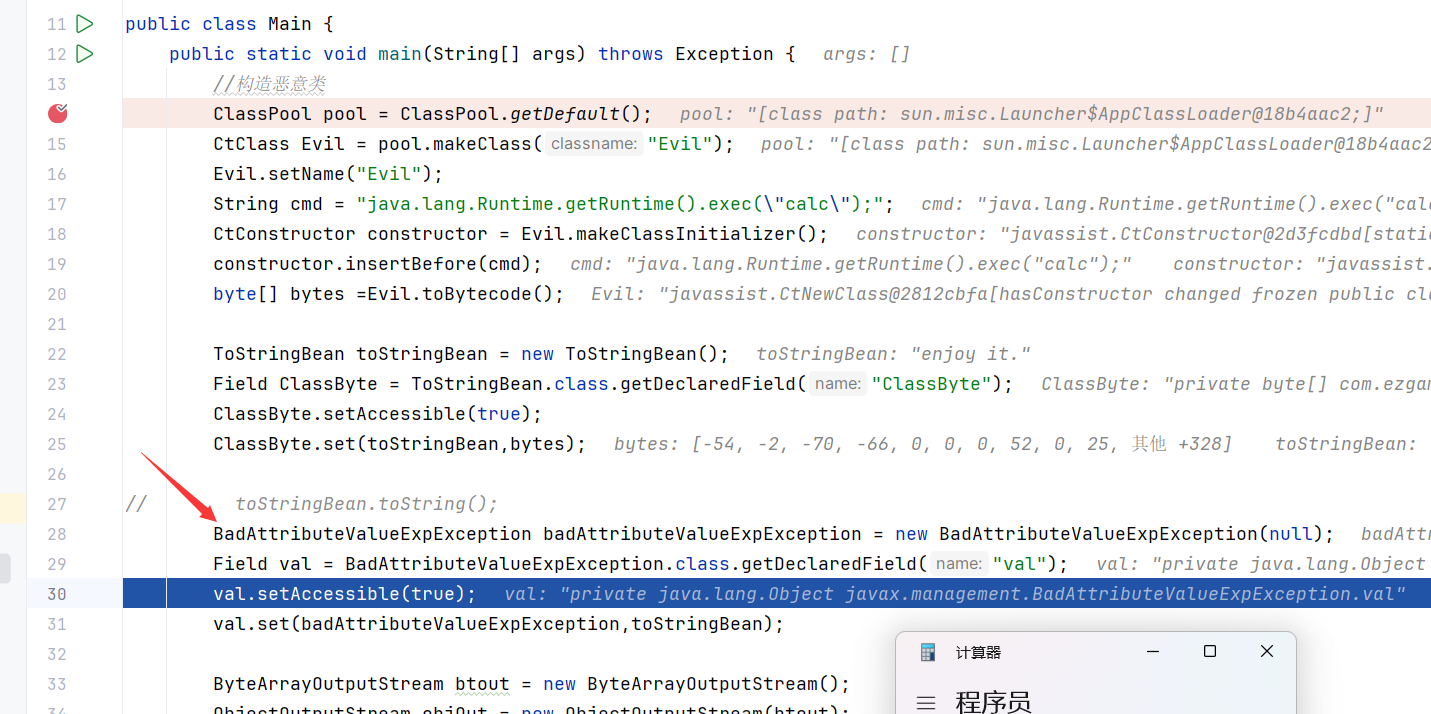The height and width of the screenshot is (714, 1431).
Task: Click line number 31 in the gutter
Action: tap(56, 624)
